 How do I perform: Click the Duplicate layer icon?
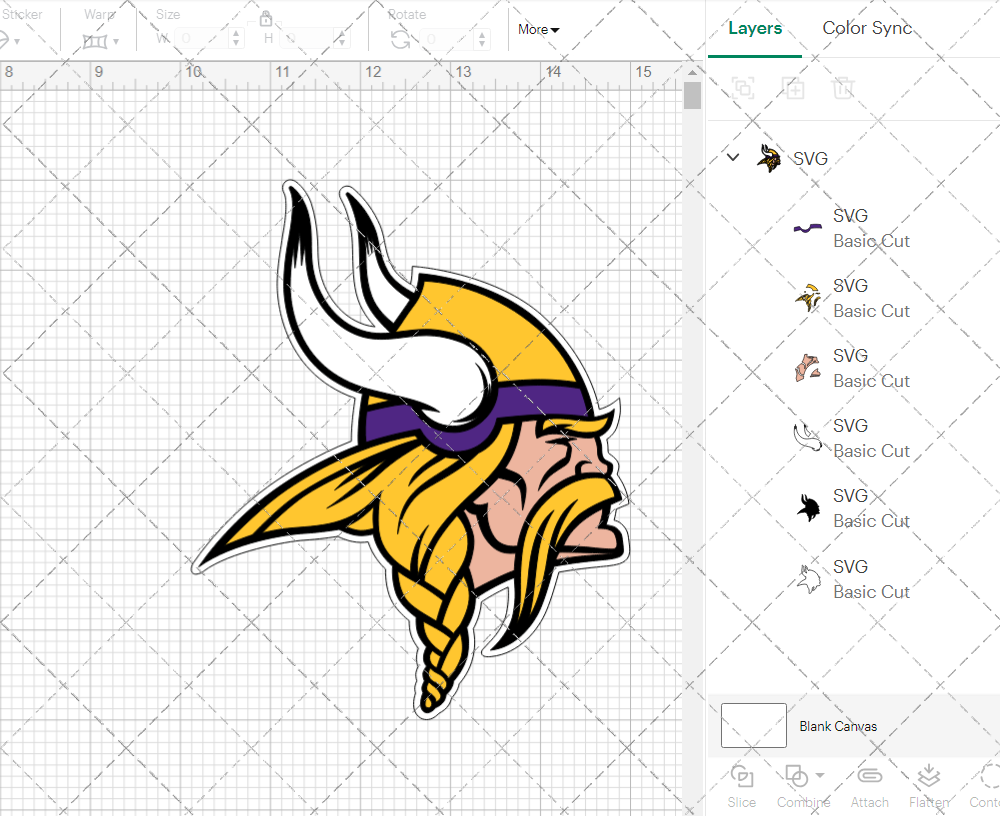794,89
